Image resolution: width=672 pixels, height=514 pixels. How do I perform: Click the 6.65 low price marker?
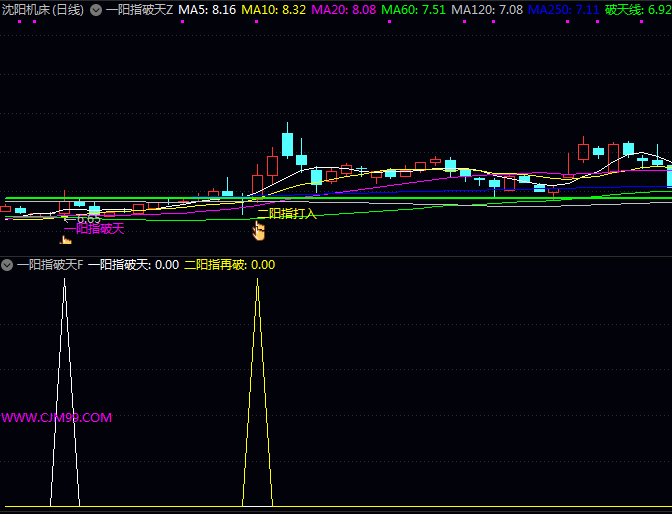(x=83, y=217)
